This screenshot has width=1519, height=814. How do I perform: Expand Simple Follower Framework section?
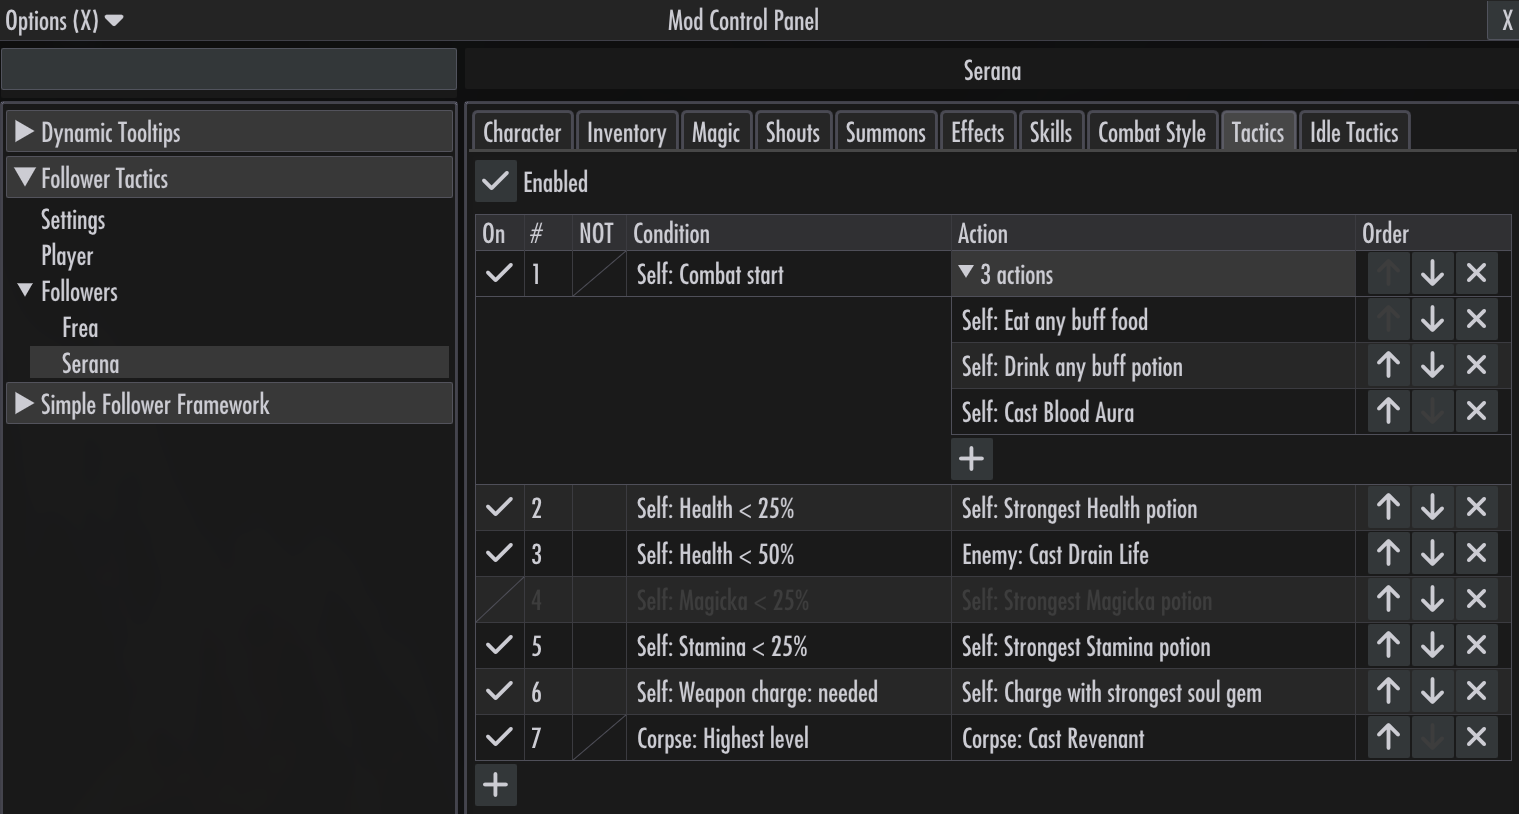pyautogui.click(x=230, y=403)
